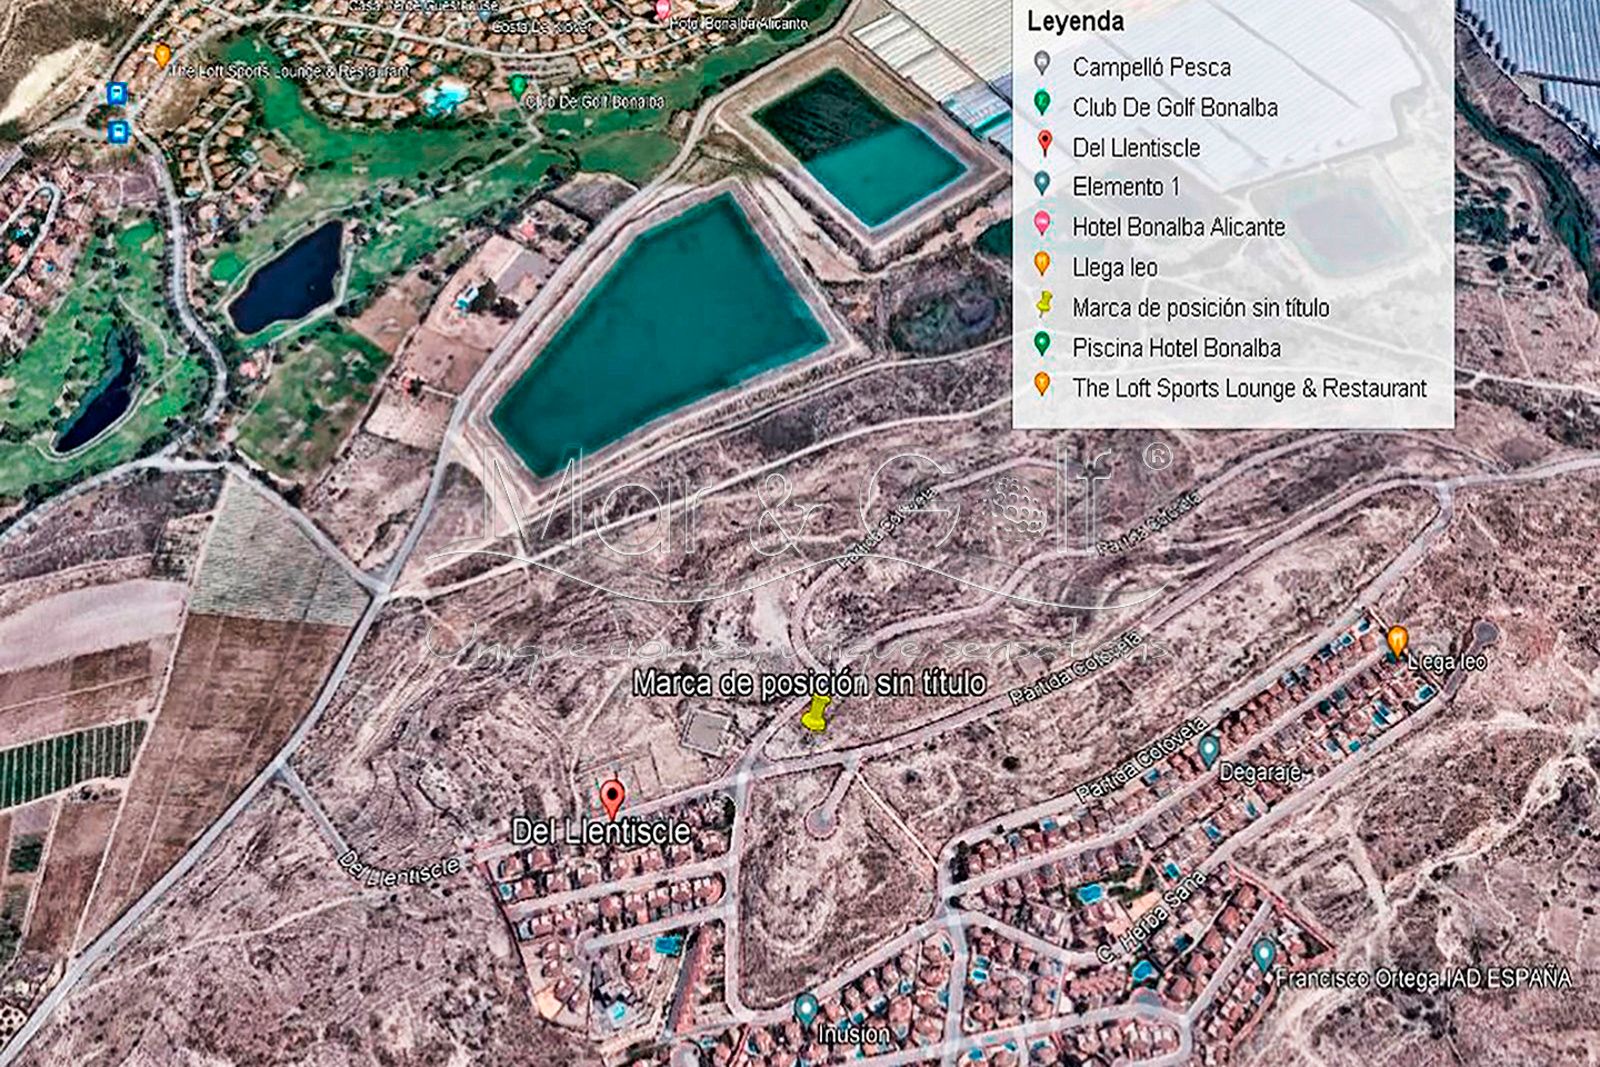Open the orange Loft Sports Lounge map pin
Viewport: 1600px width, 1067px height.
pos(162,56)
